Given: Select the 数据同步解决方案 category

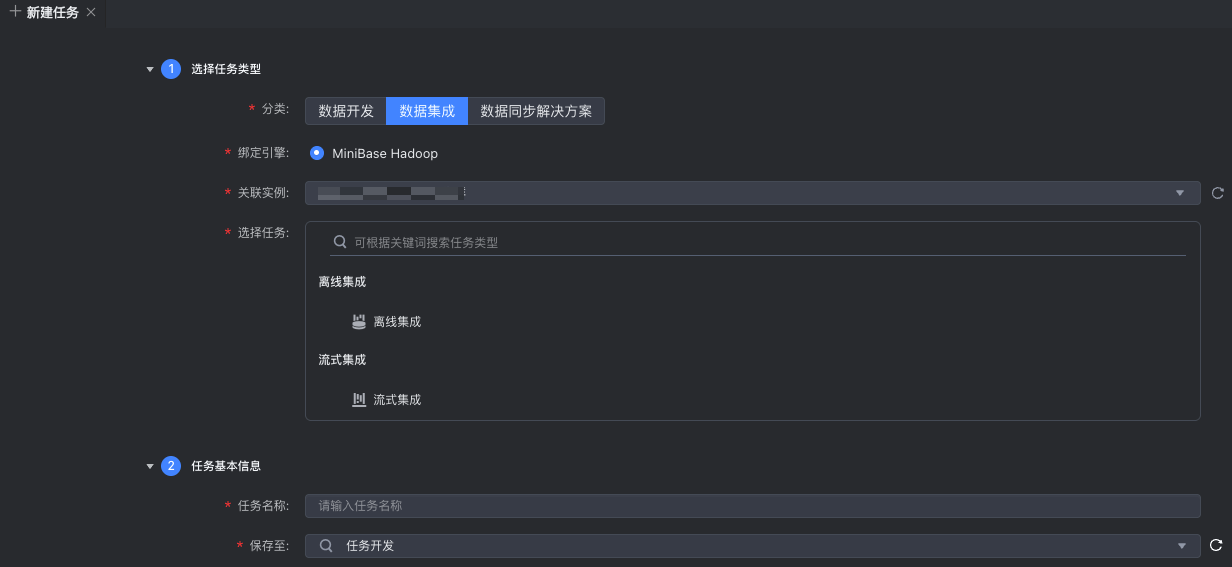Looking at the screenshot, I should pos(536,111).
